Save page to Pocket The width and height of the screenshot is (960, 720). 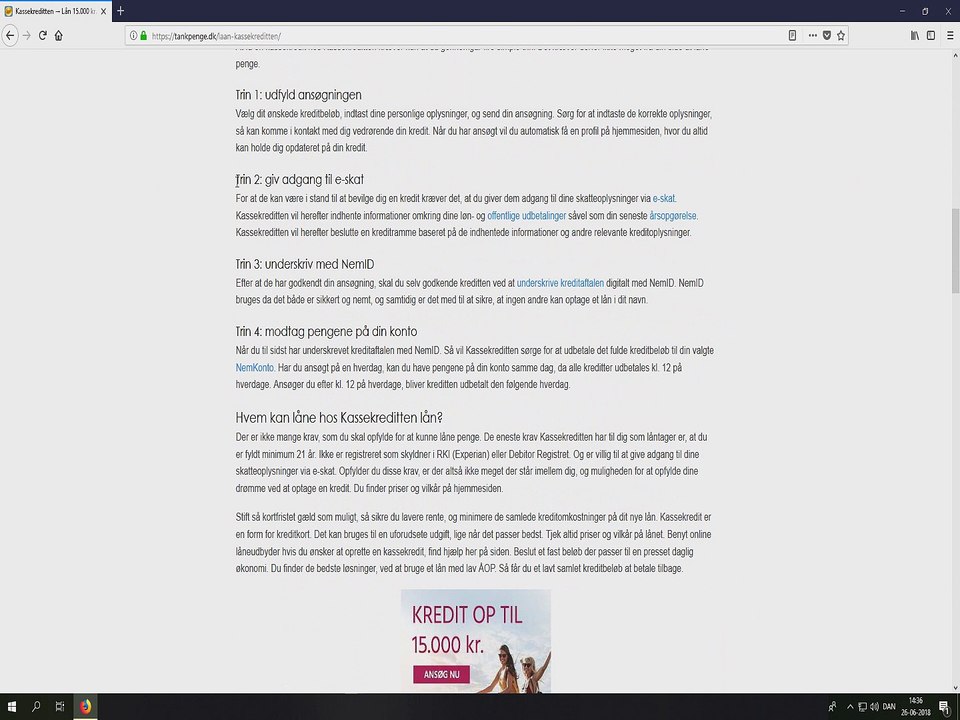coord(827,36)
